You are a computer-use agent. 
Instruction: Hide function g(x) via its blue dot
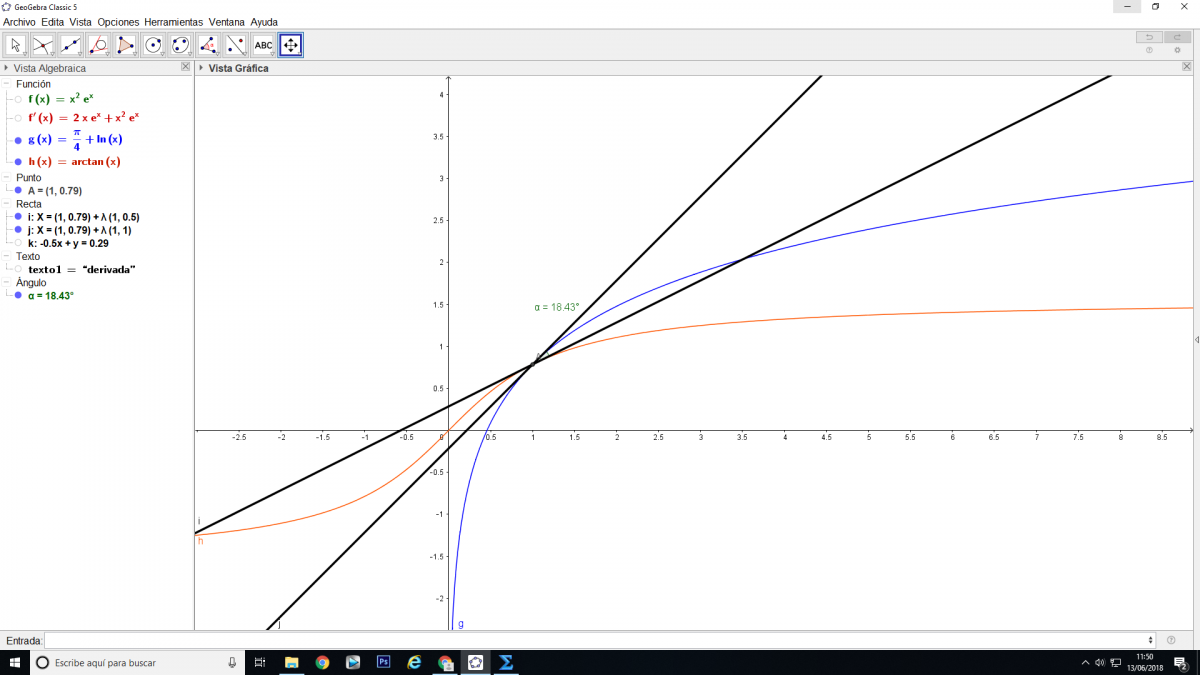tap(18, 140)
